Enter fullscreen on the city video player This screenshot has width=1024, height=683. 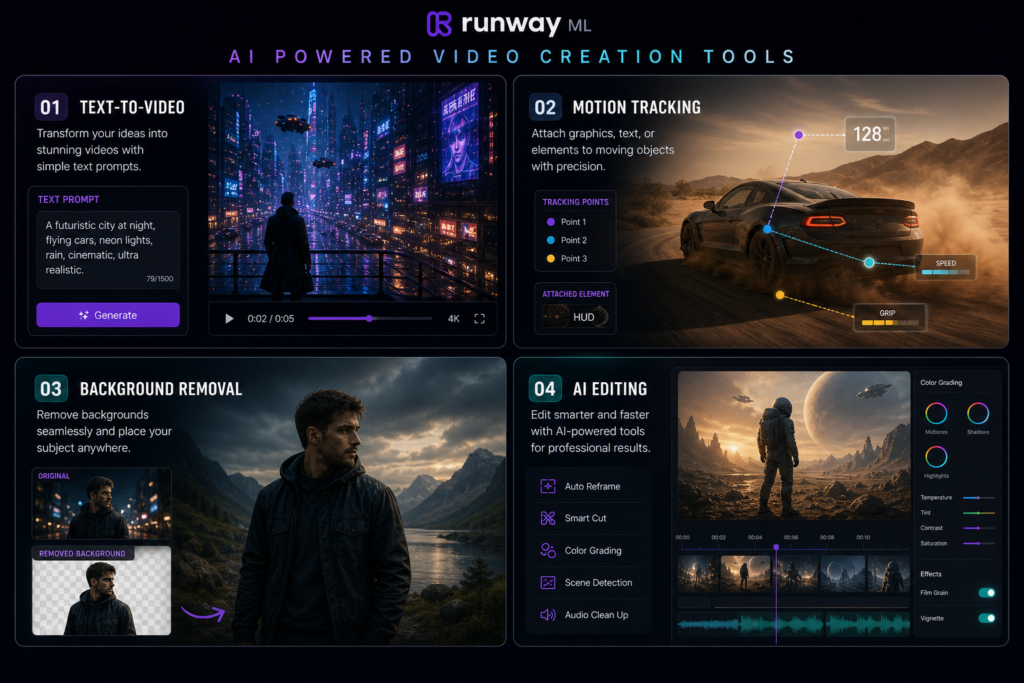(479, 319)
